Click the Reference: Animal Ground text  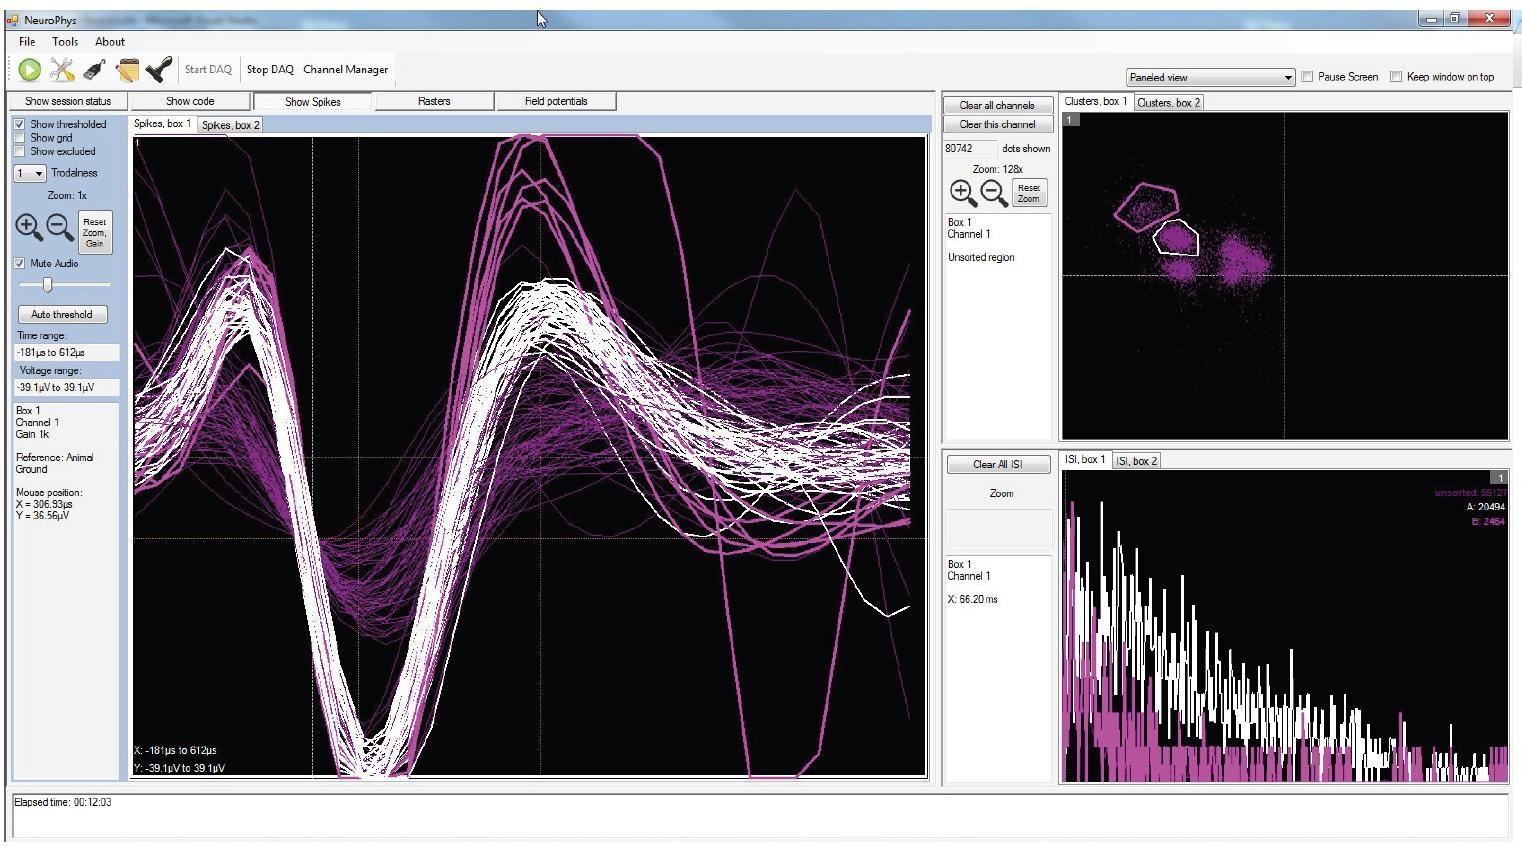click(x=54, y=463)
